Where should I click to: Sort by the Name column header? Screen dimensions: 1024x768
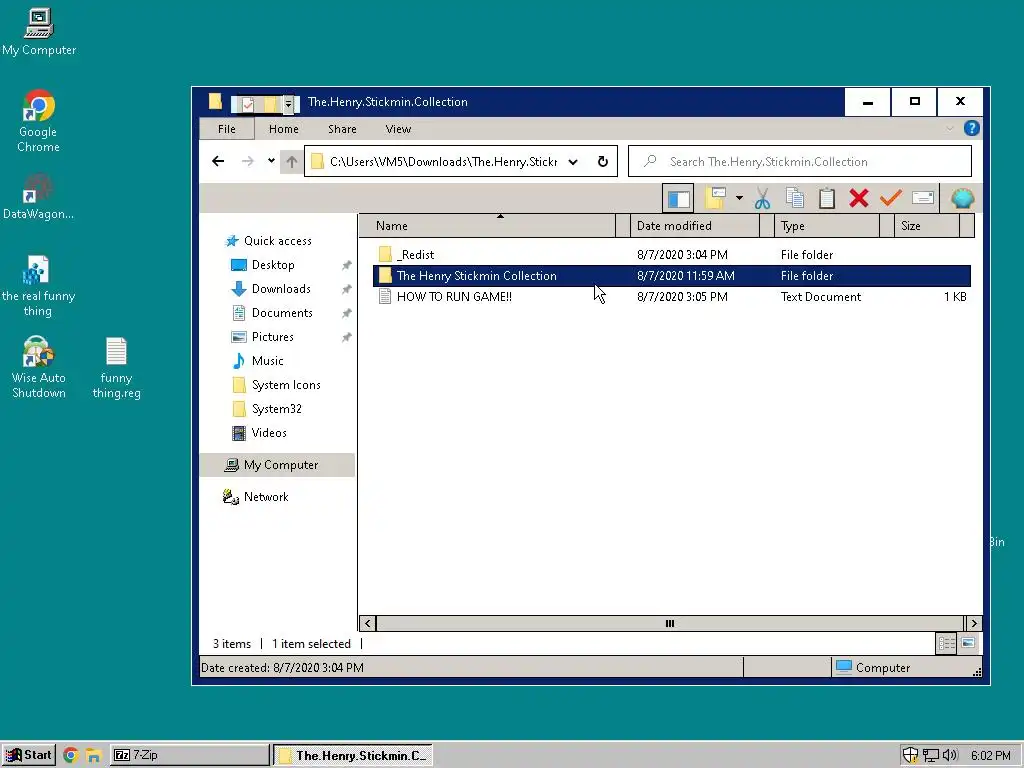coord(487,226)
